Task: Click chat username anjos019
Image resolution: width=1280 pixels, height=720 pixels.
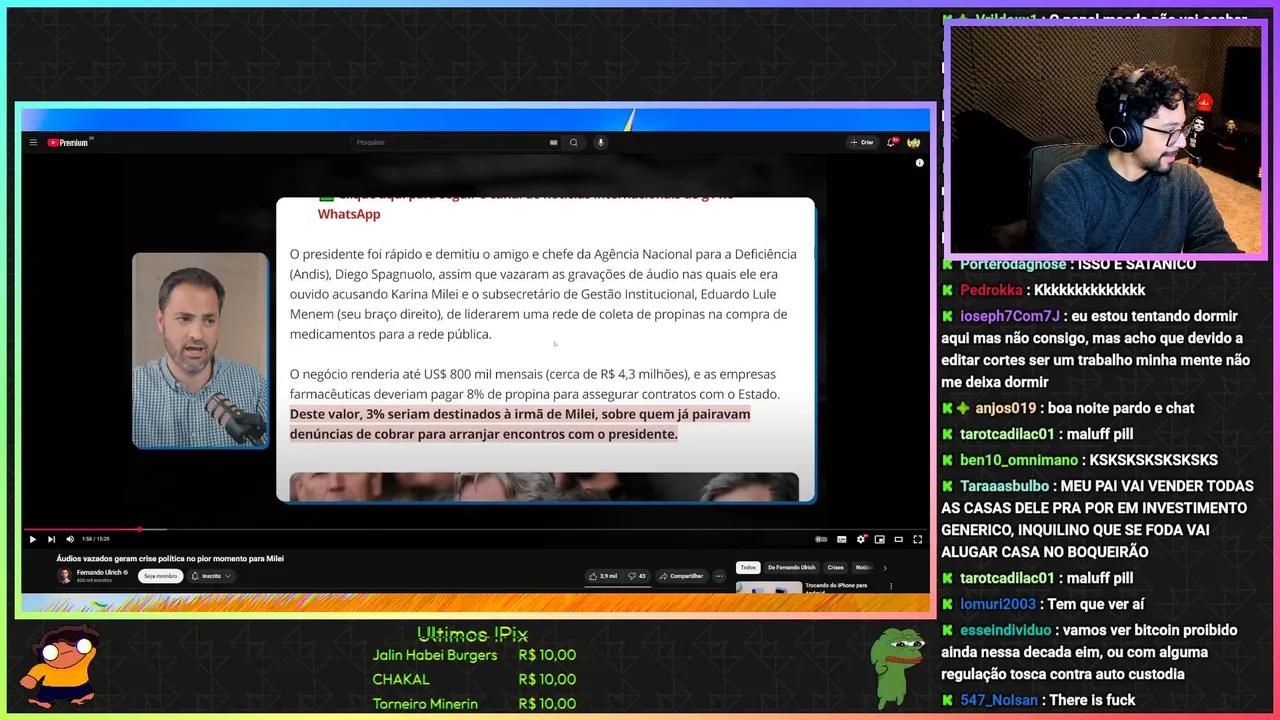Action: (1005, 408)
